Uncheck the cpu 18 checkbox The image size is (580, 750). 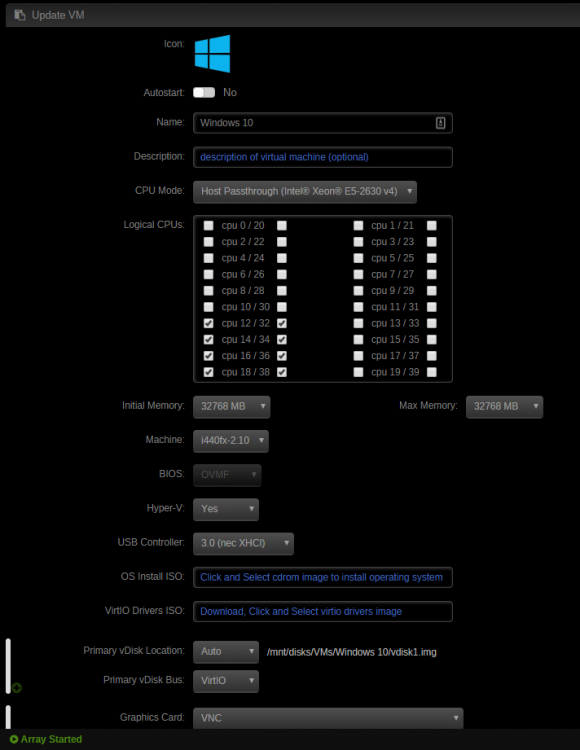208,372
